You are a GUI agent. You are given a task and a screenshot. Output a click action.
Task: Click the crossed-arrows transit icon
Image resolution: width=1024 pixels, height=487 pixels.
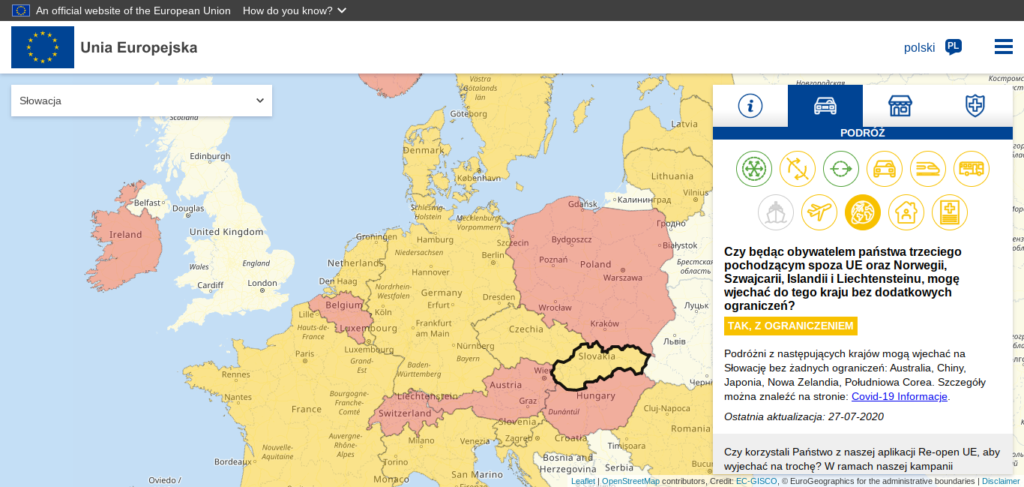click(798, 168)
